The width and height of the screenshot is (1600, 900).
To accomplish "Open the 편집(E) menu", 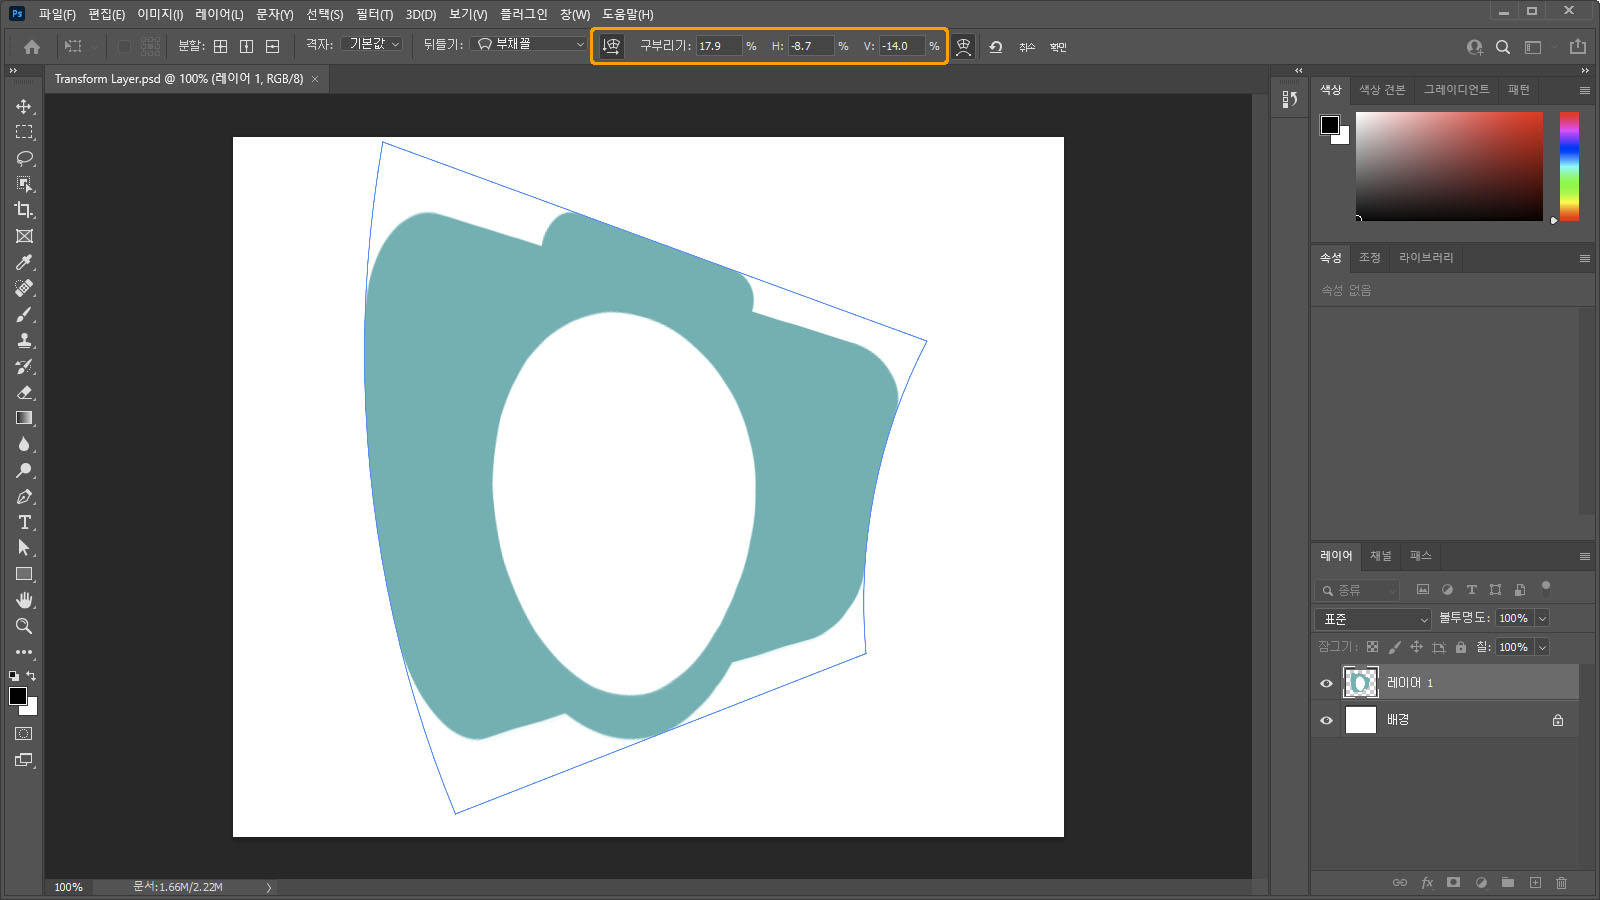I will click(x=106, y=14).
